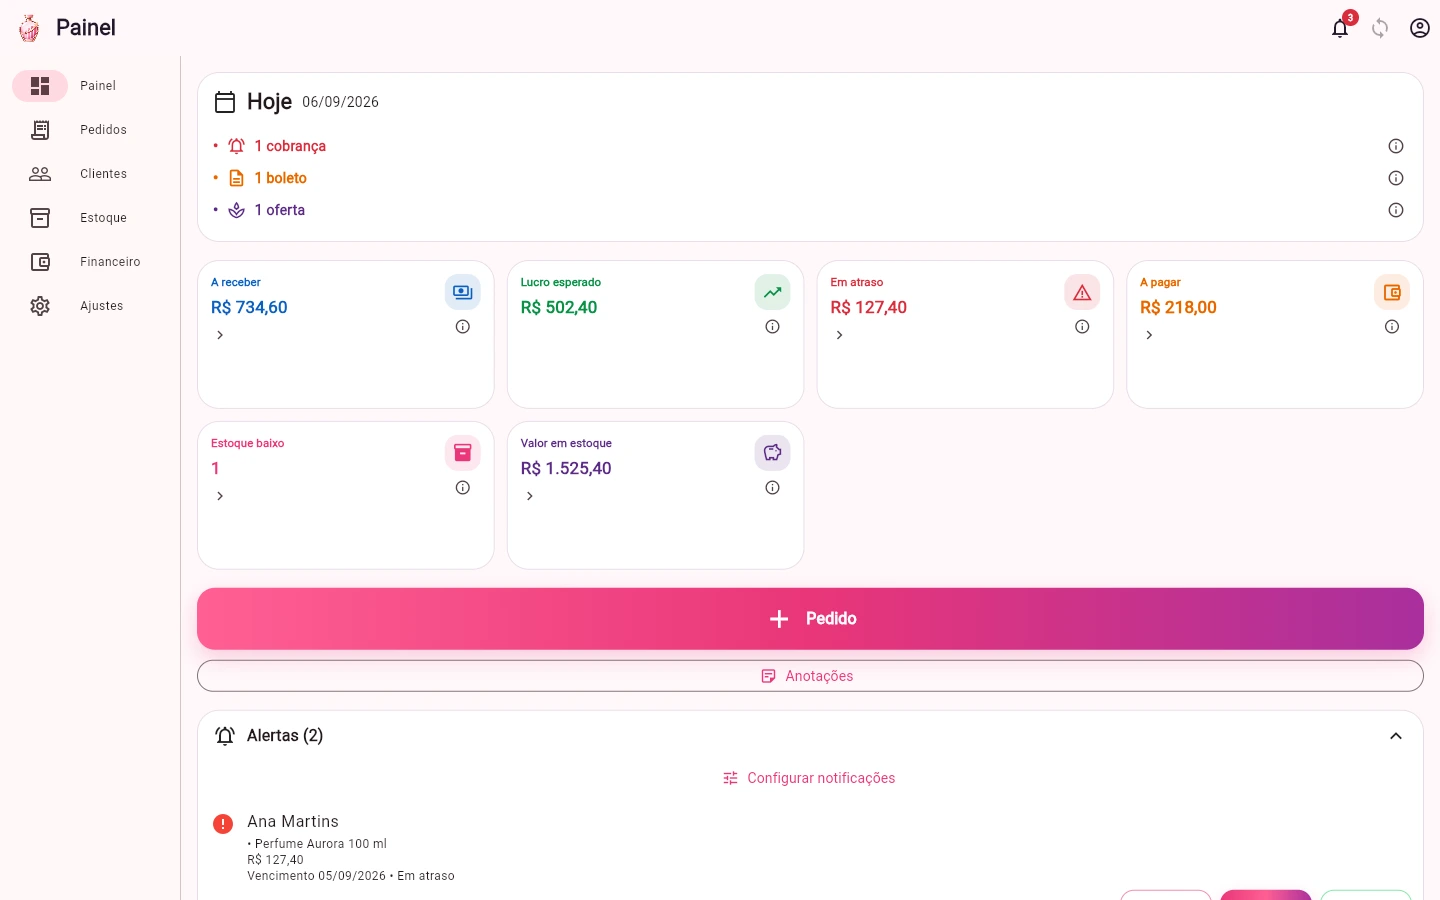Show info for Valor em estoque card
Screen dimensions: 1440x900
[x=773, y=488]
